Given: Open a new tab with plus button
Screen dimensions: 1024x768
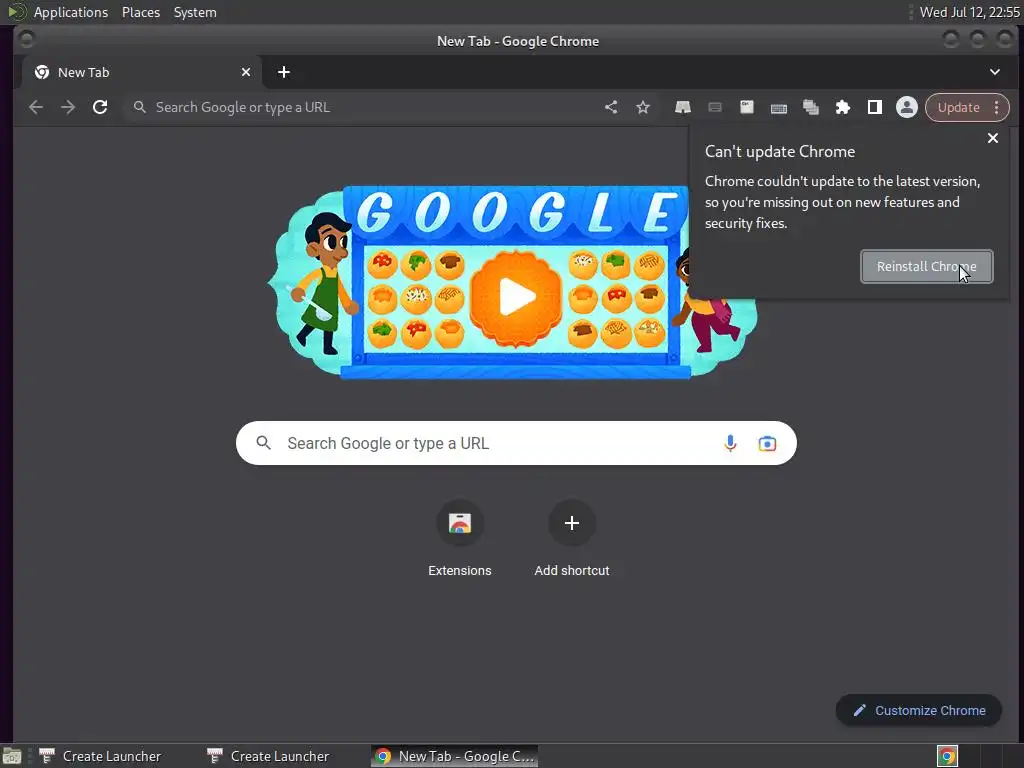Looking at the screenshot, I should pos(283,72).
